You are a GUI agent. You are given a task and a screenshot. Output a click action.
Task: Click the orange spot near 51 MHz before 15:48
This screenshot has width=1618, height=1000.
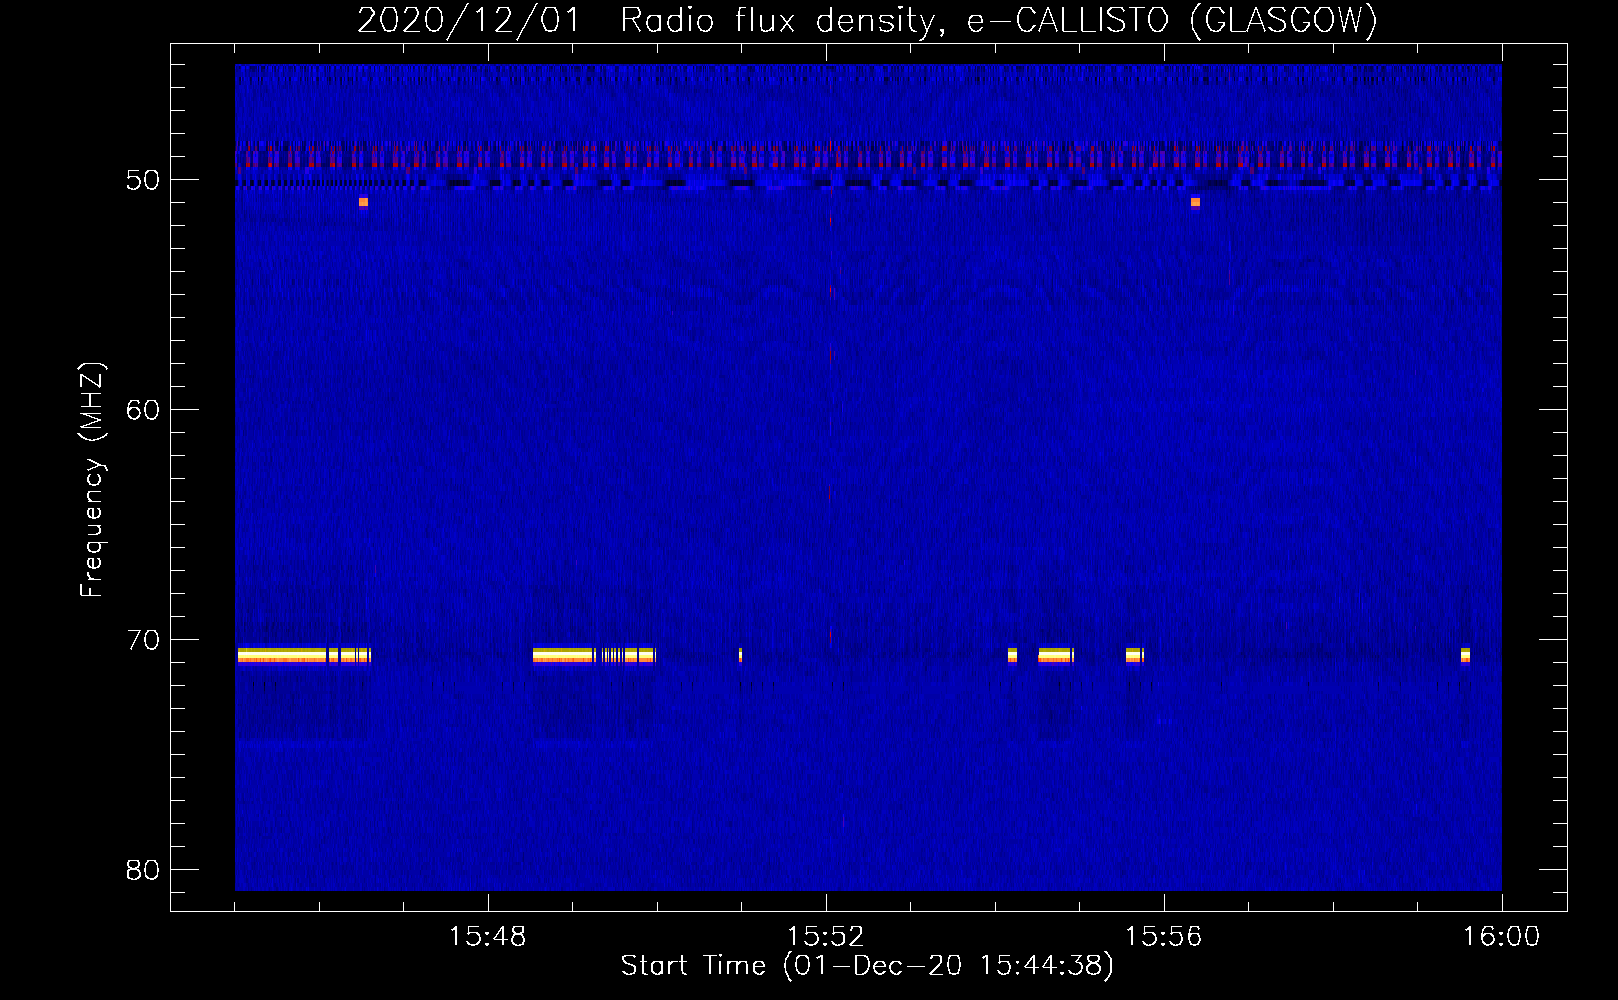click(363, 202)
